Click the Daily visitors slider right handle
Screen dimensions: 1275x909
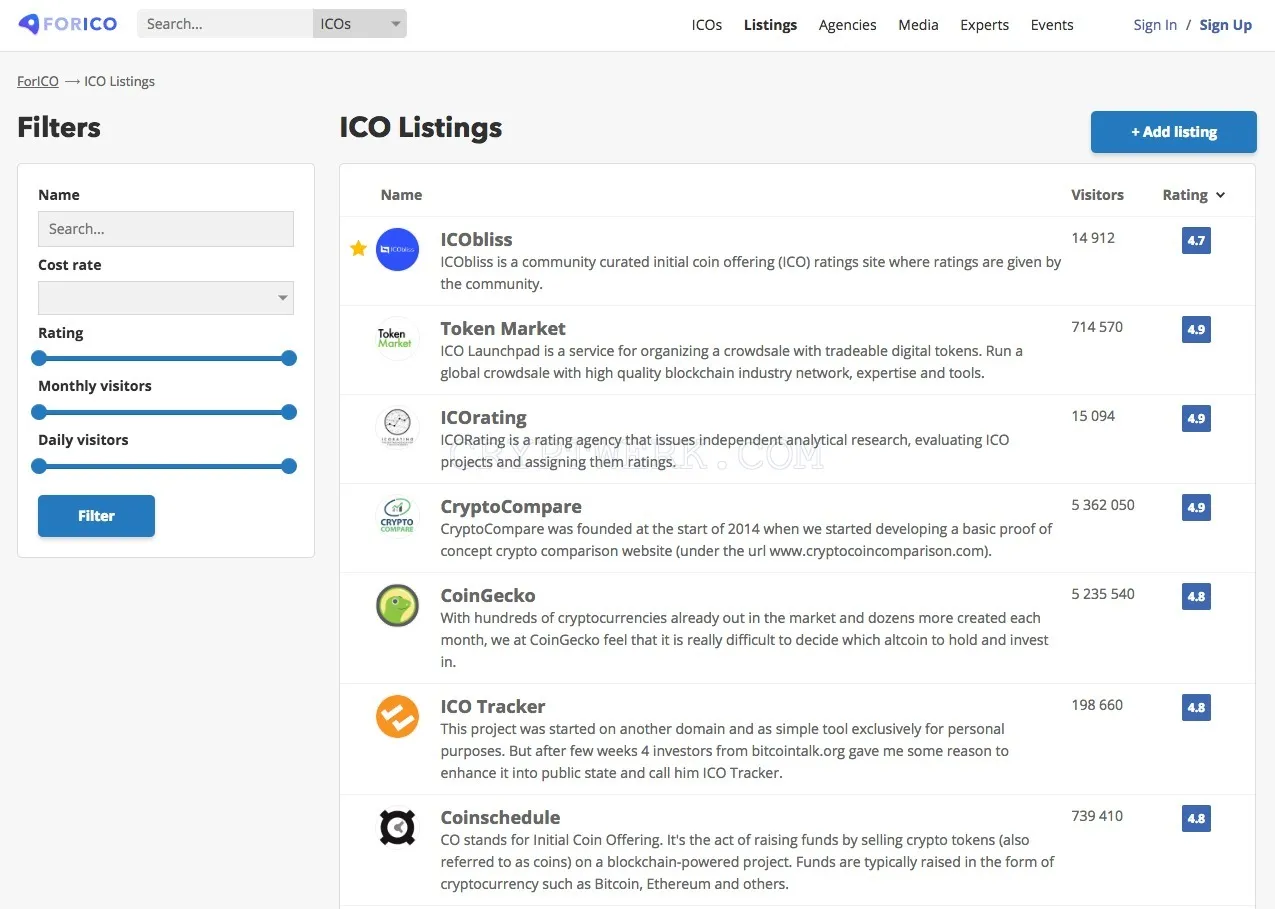pos(289,466)
